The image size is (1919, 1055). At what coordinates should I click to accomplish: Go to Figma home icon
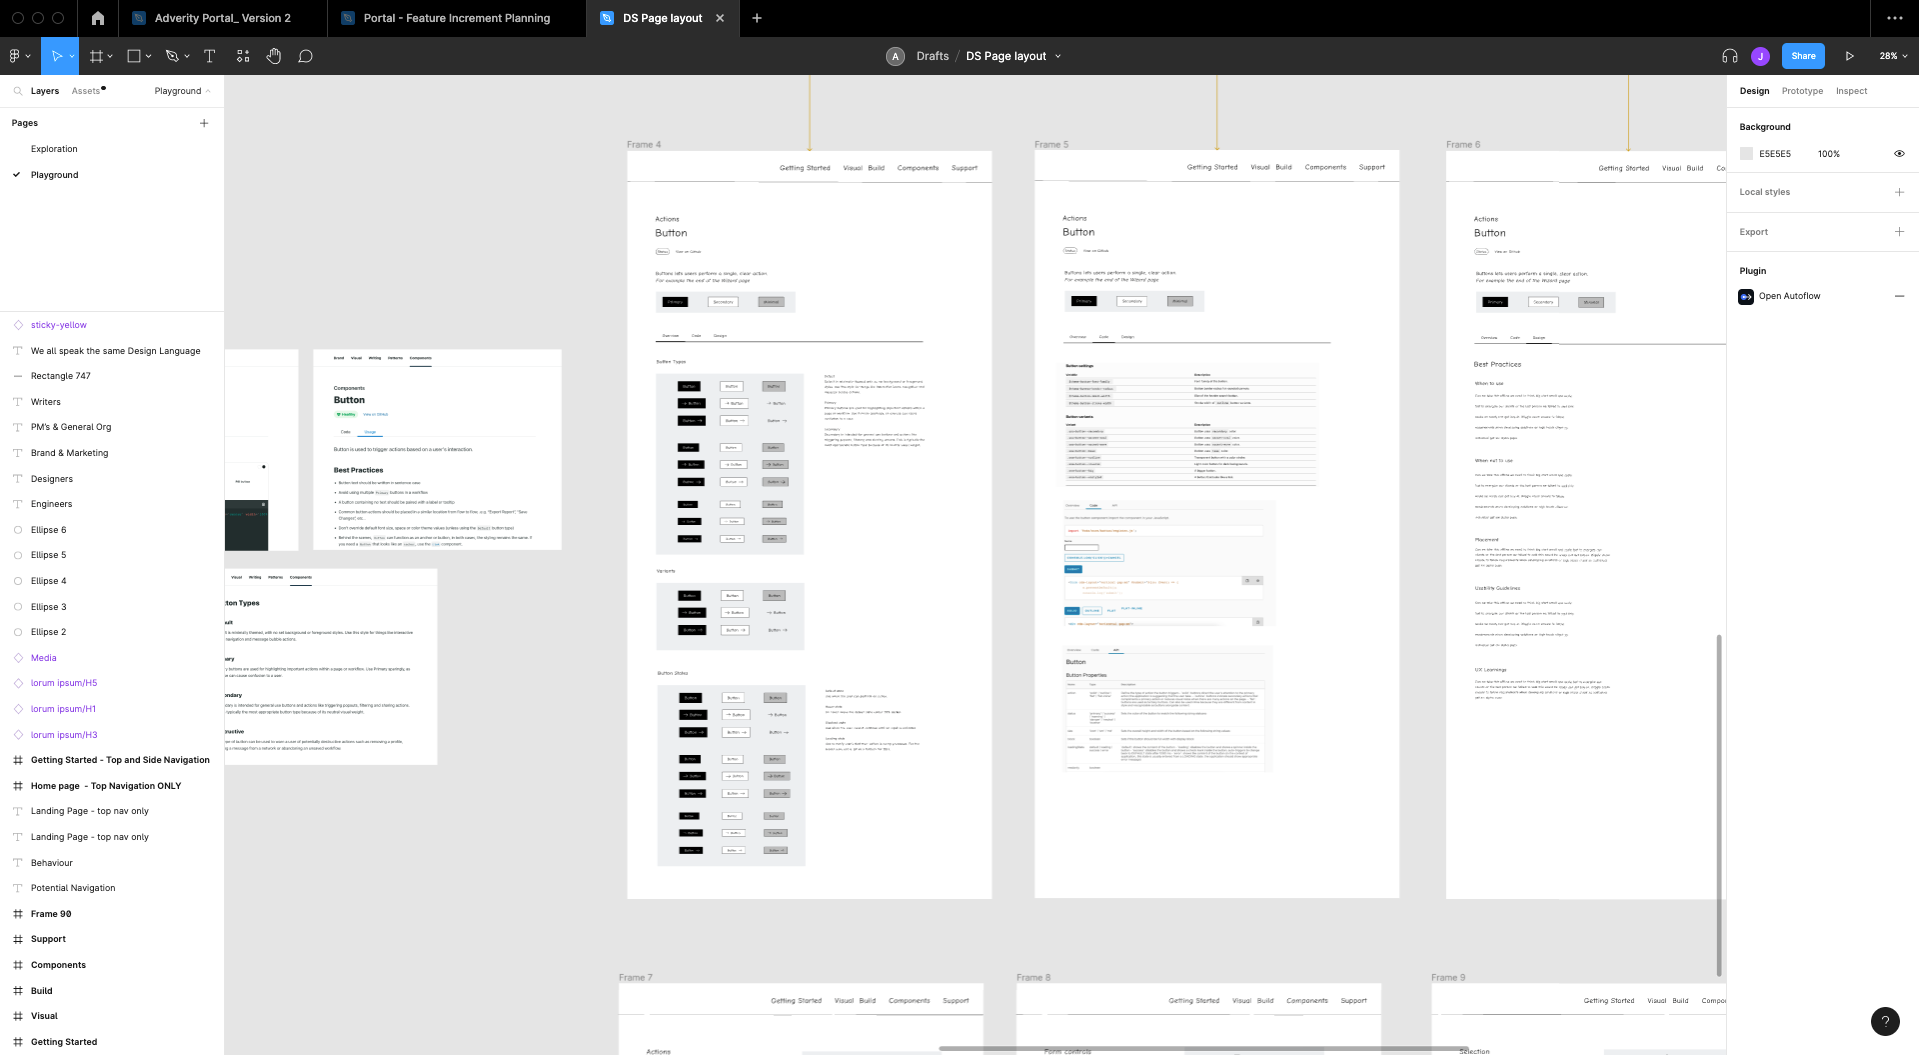click(x=97, y=18)
